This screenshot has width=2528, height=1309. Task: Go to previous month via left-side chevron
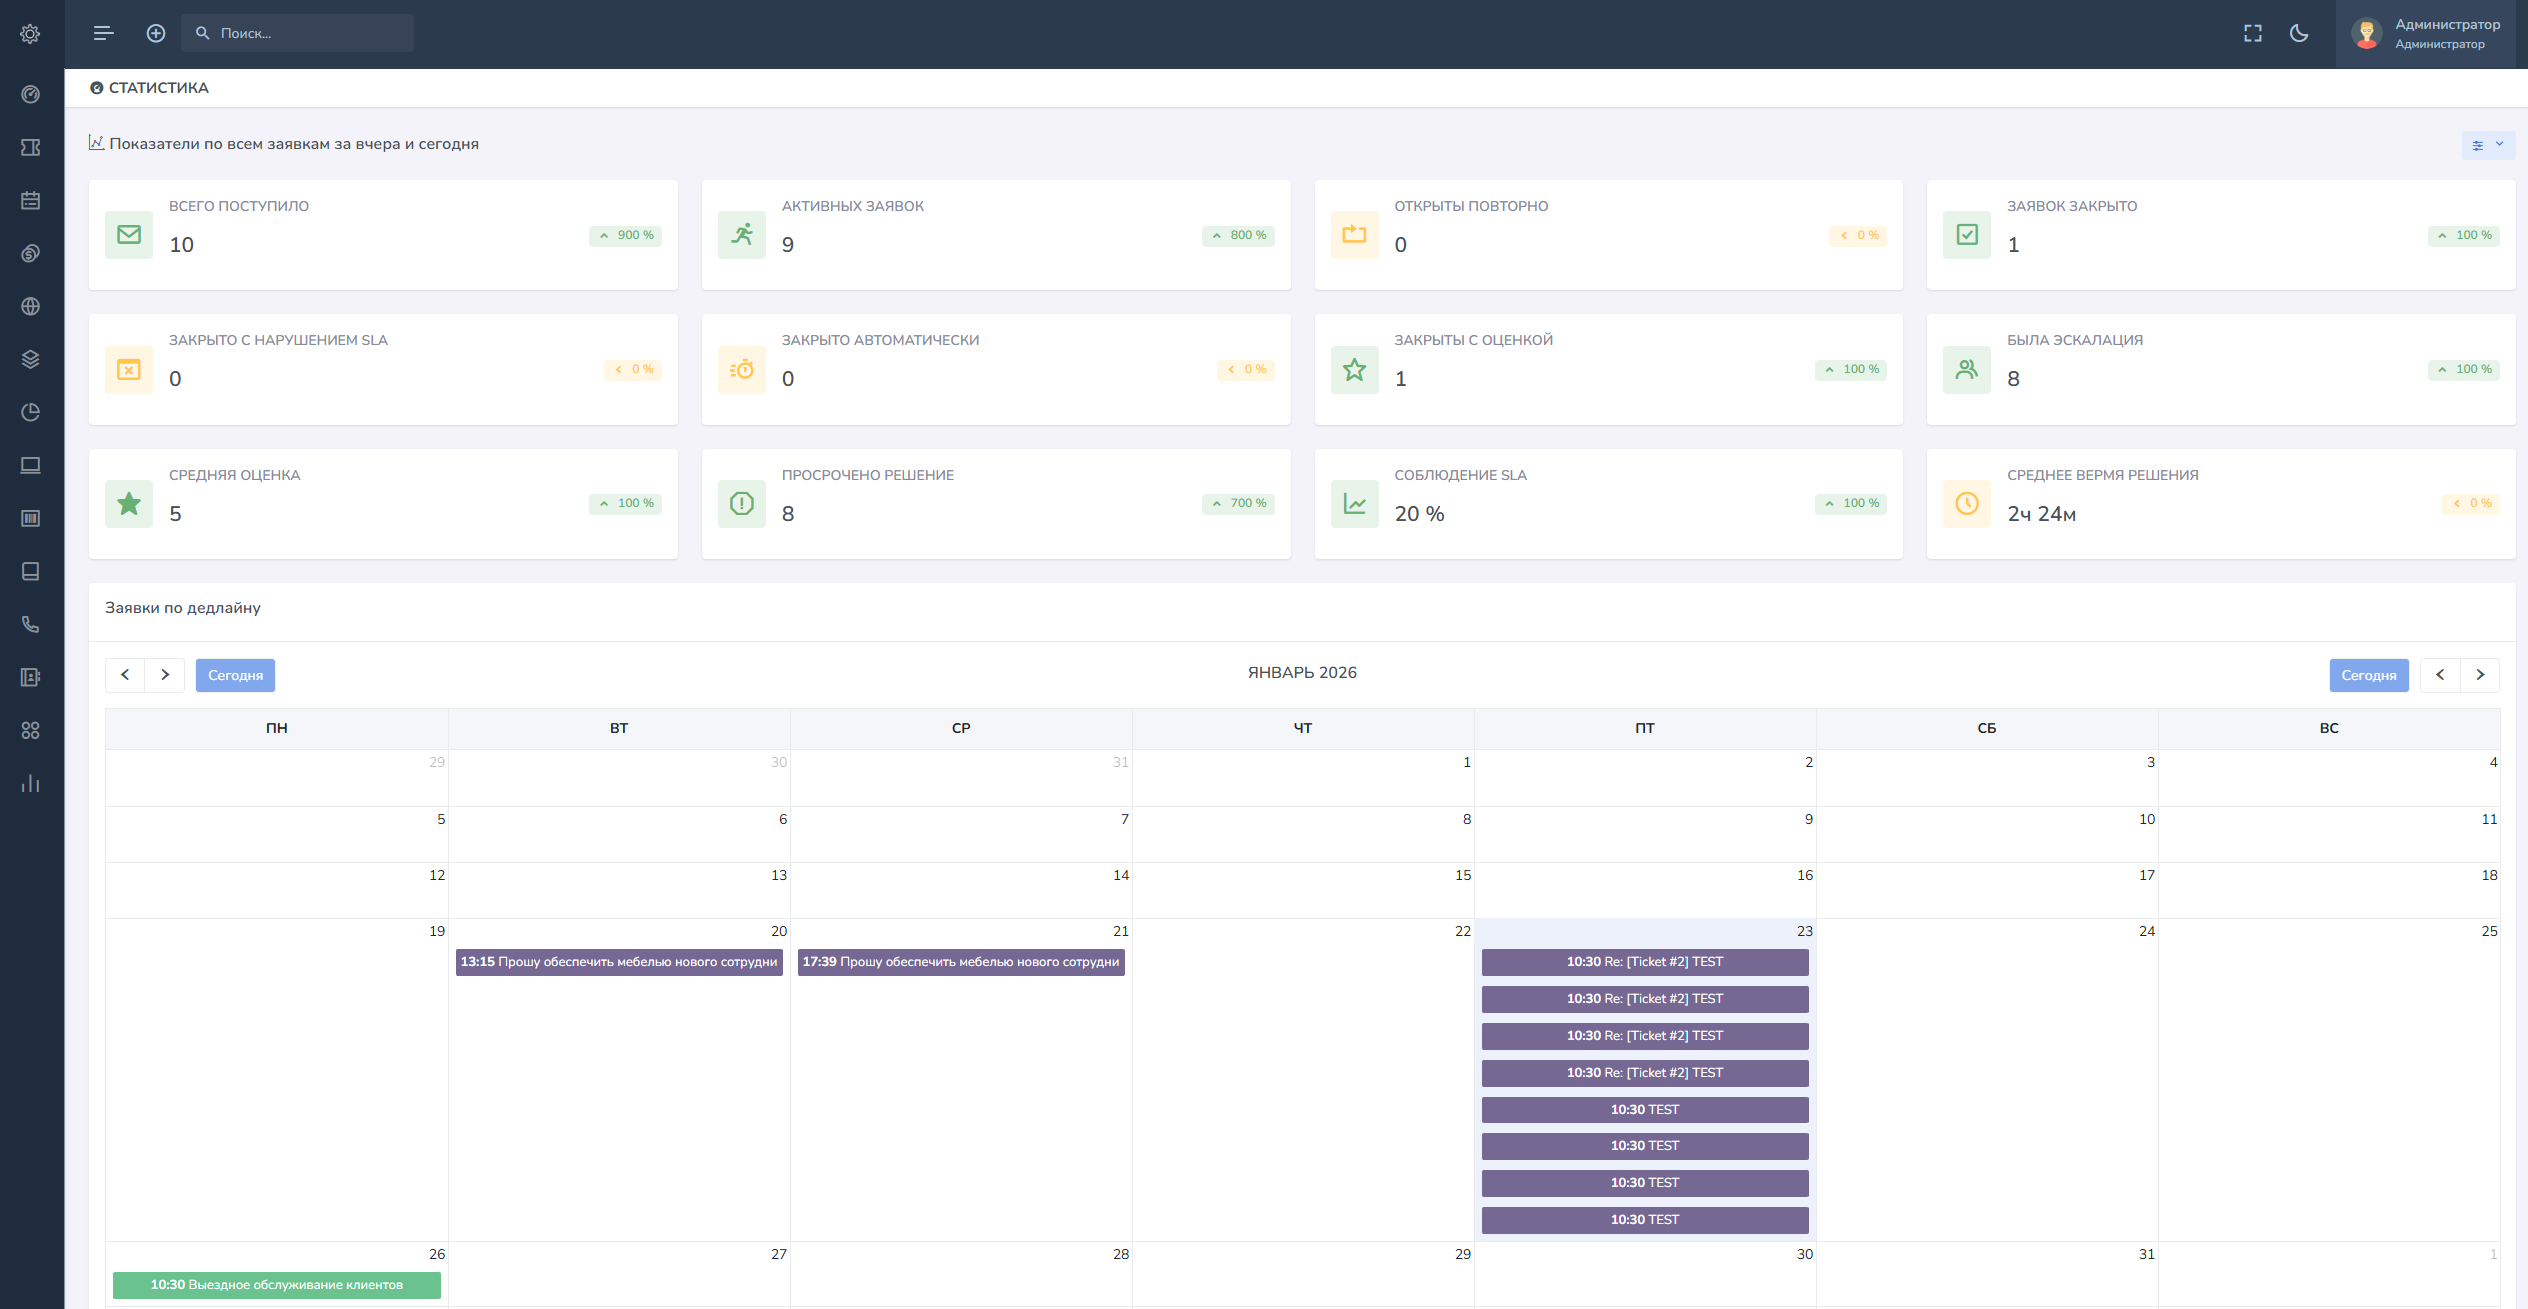click(125, 675)
